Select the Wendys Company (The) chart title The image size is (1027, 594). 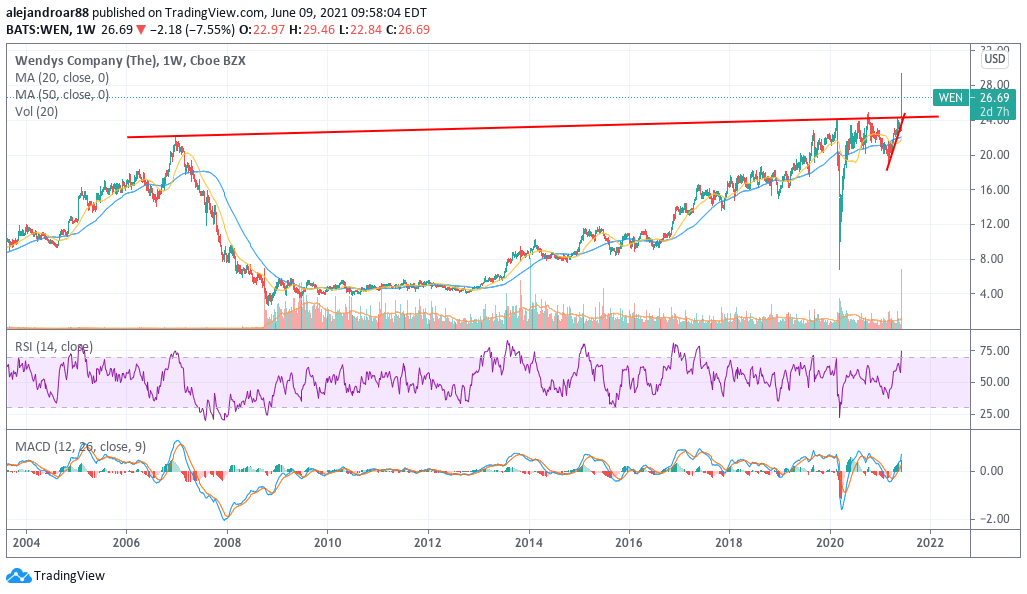[x=130, y=60]
